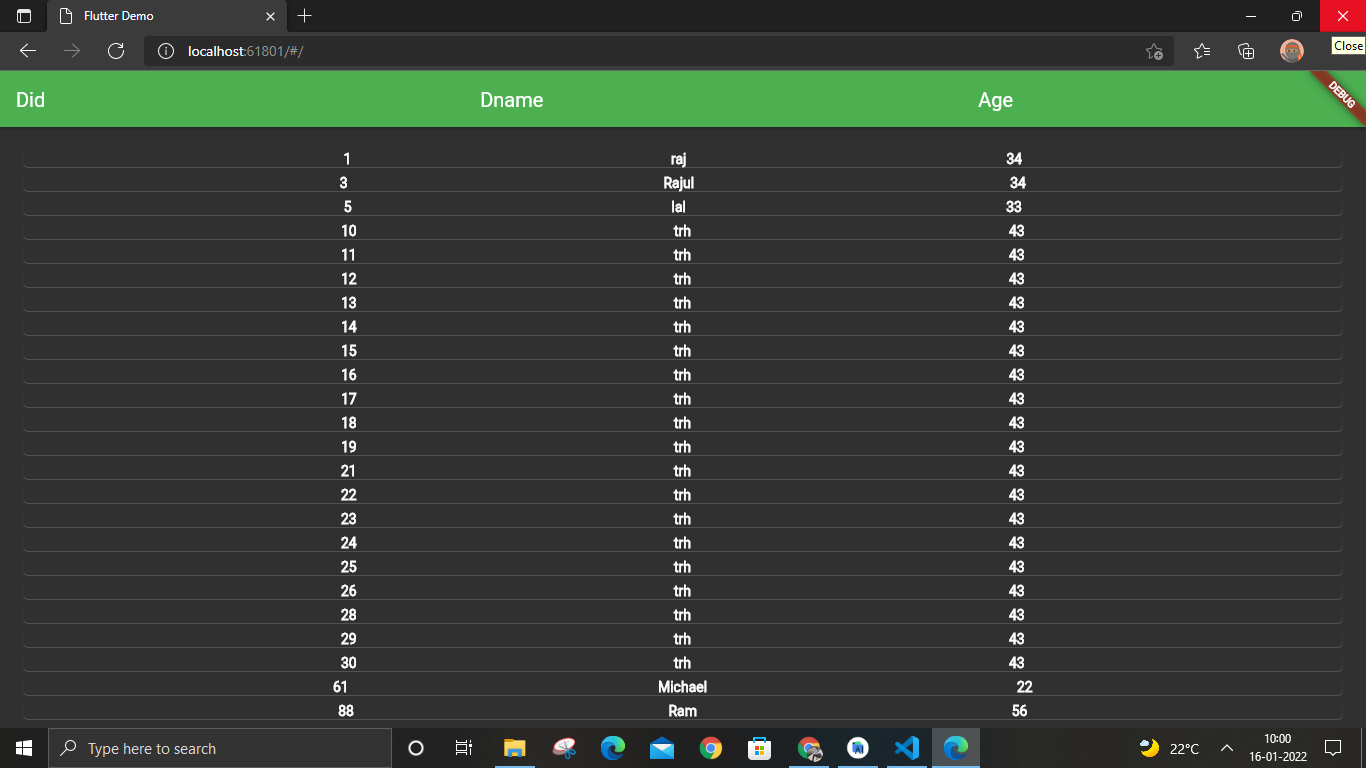Close the Flutter Demo tab

tap(270, 16)
